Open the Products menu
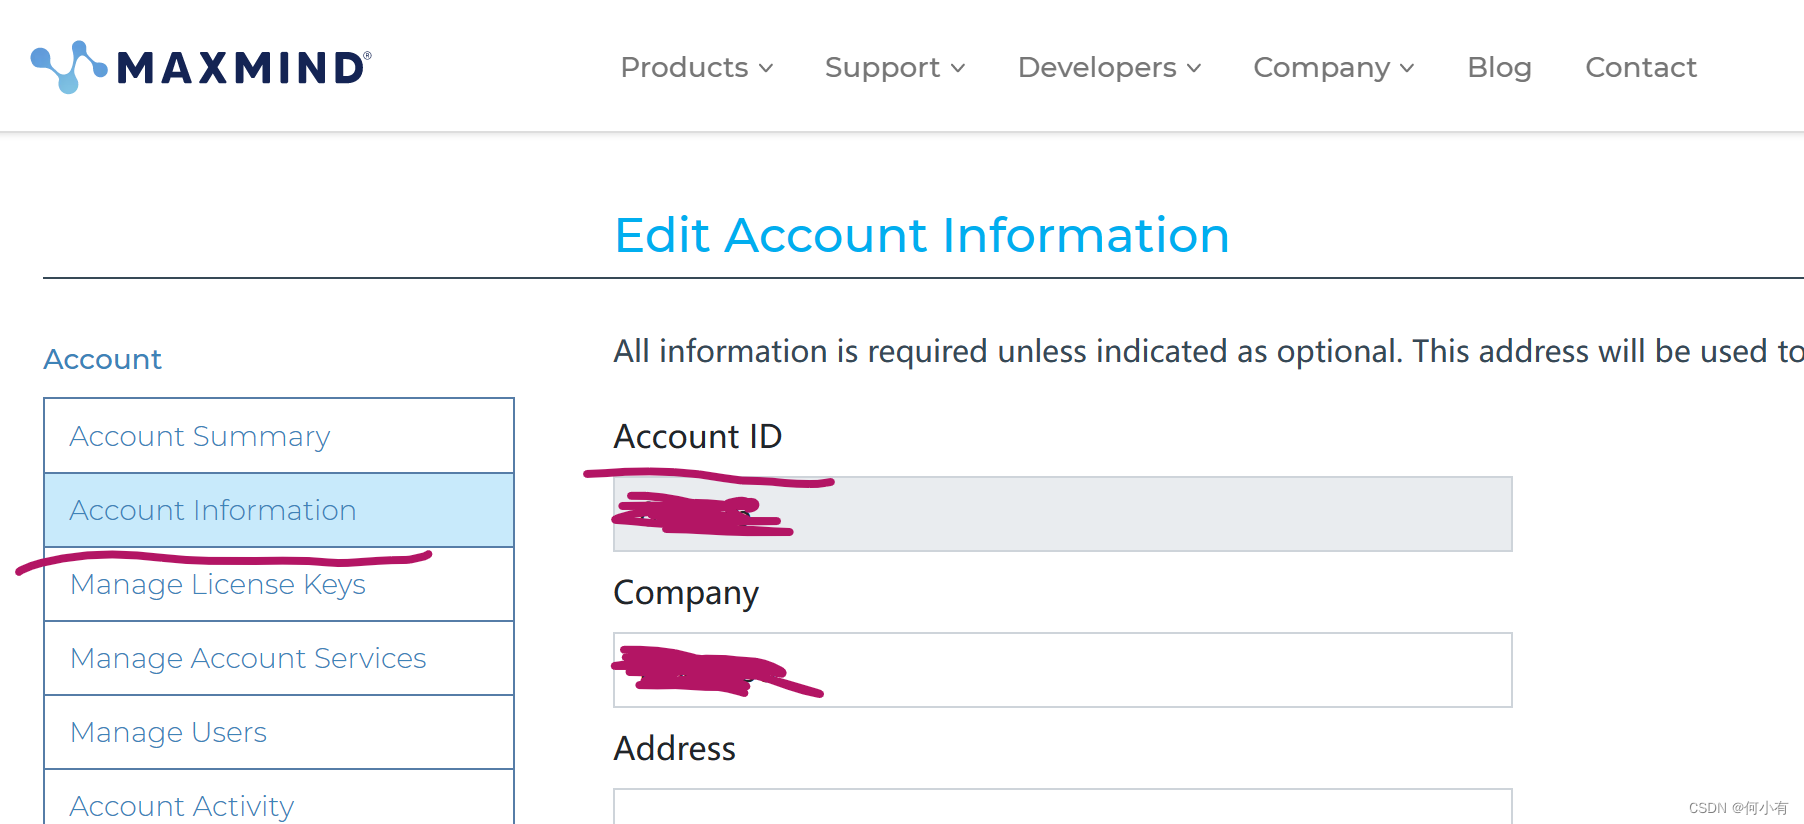Screen dimensions: 1804x824 click(697, 67)
